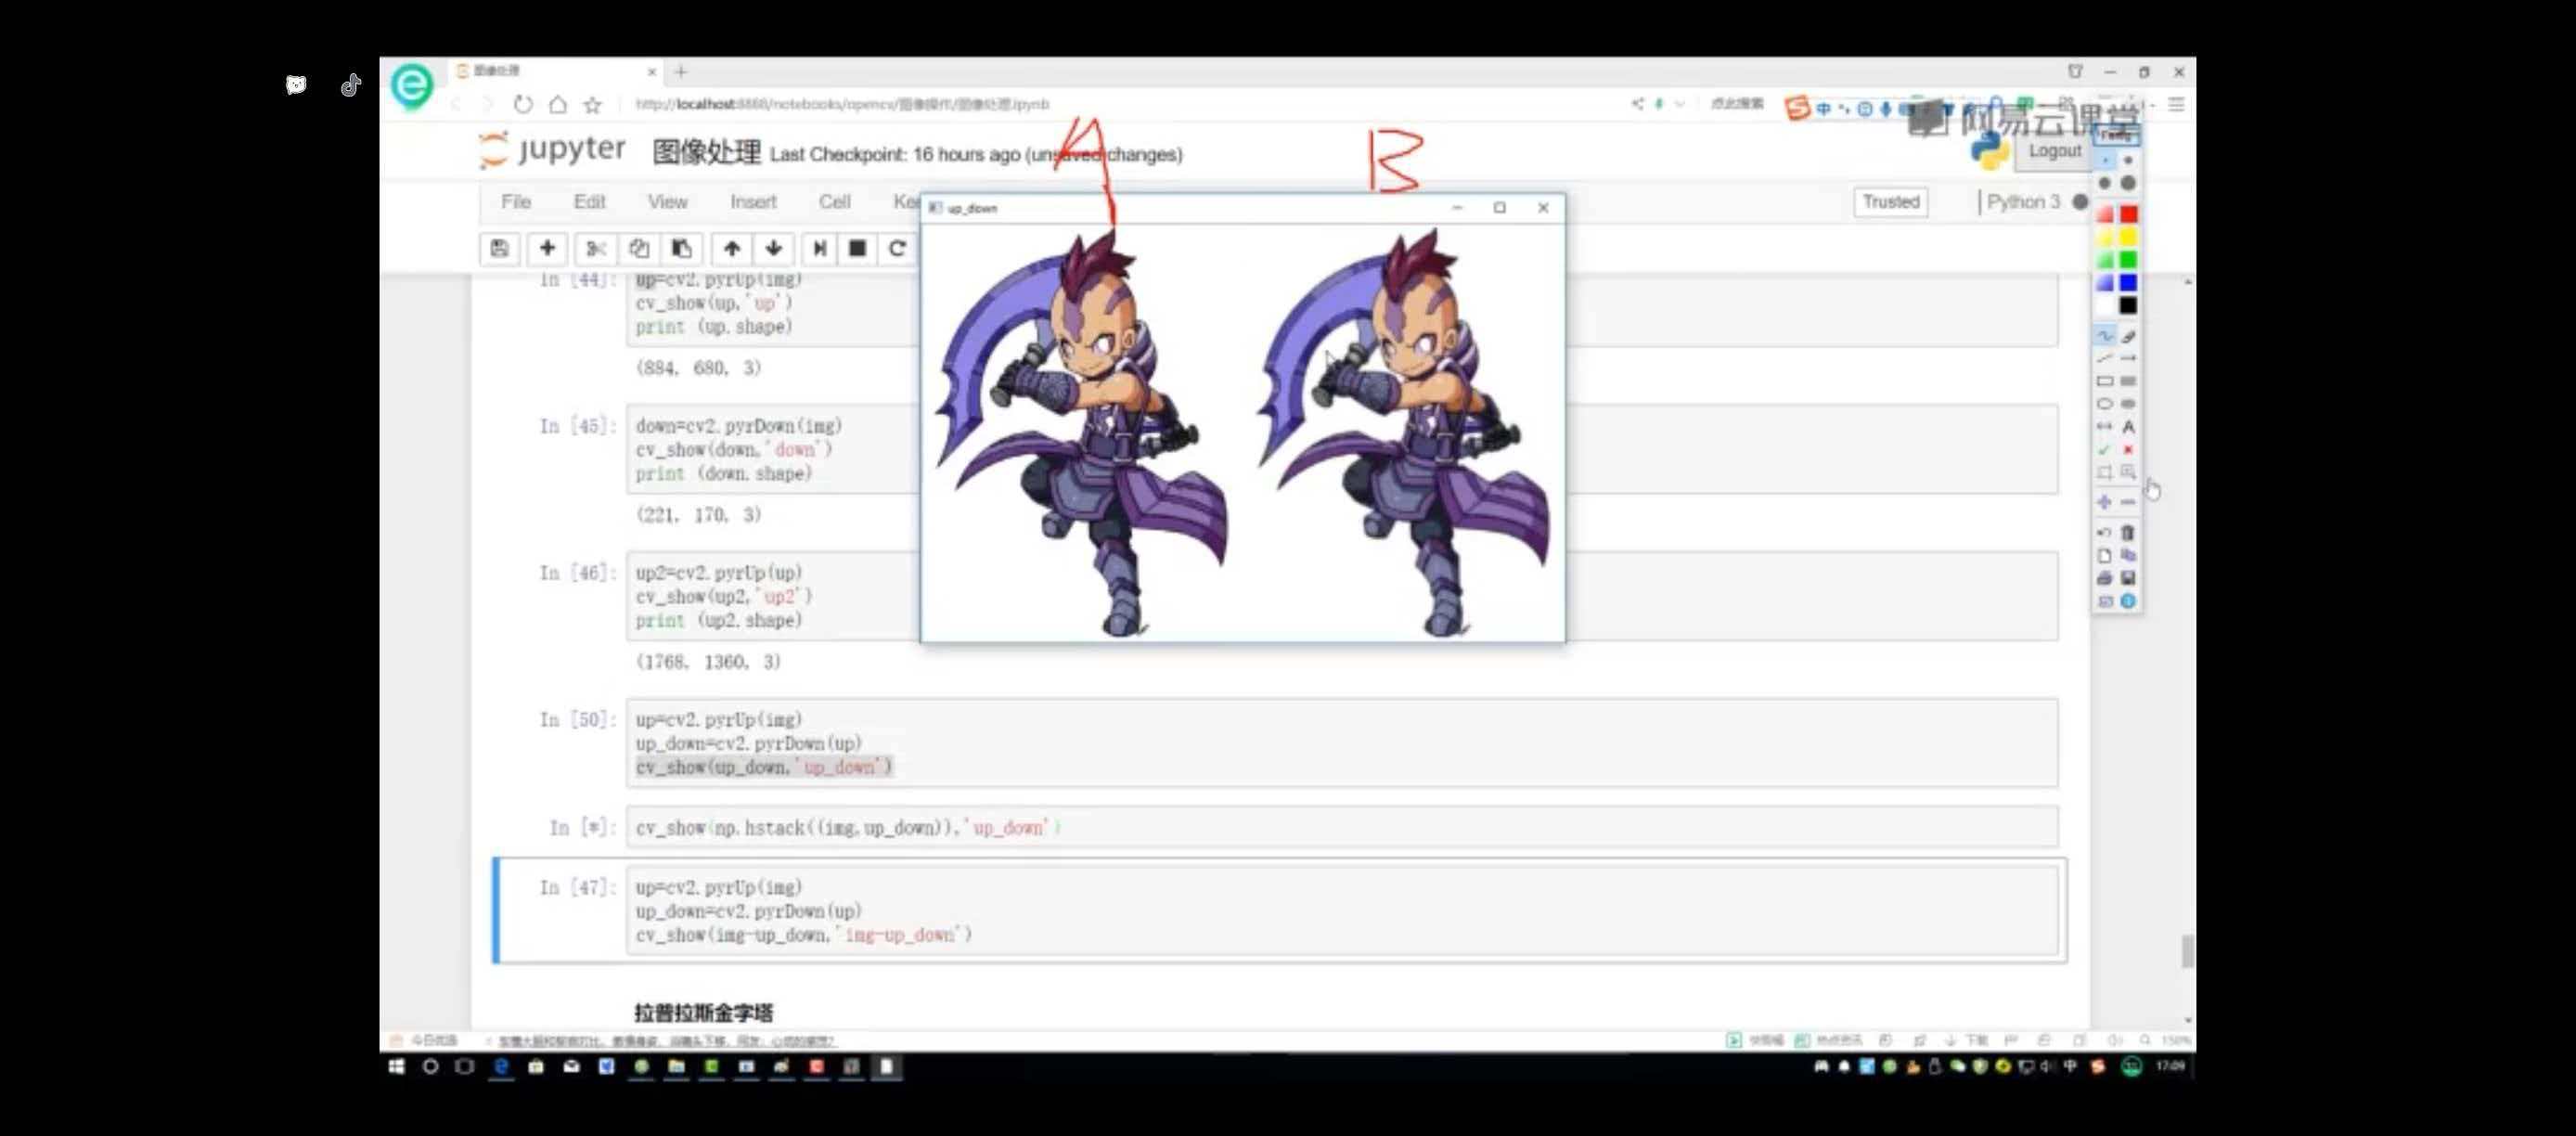
Task: Select the hollow ellipse tool
Action: pyautogui.click(x=2105, y=404)
